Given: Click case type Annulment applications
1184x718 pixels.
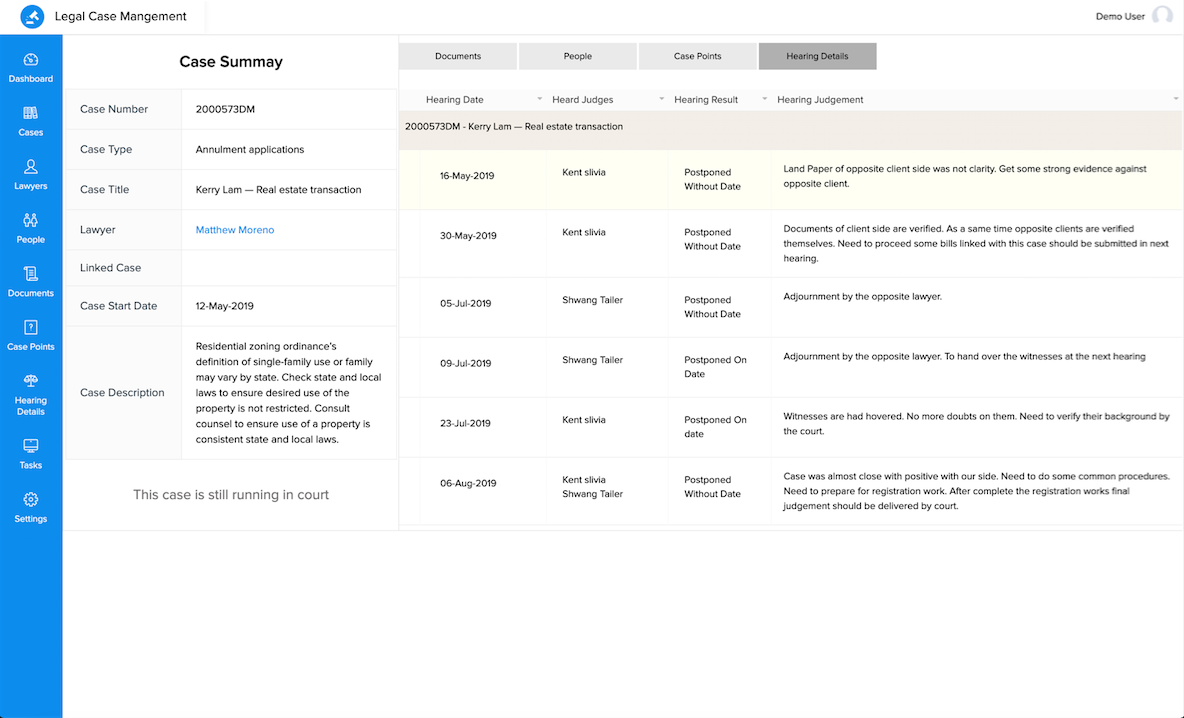Looking at the screenshot, I should (250, 149).
